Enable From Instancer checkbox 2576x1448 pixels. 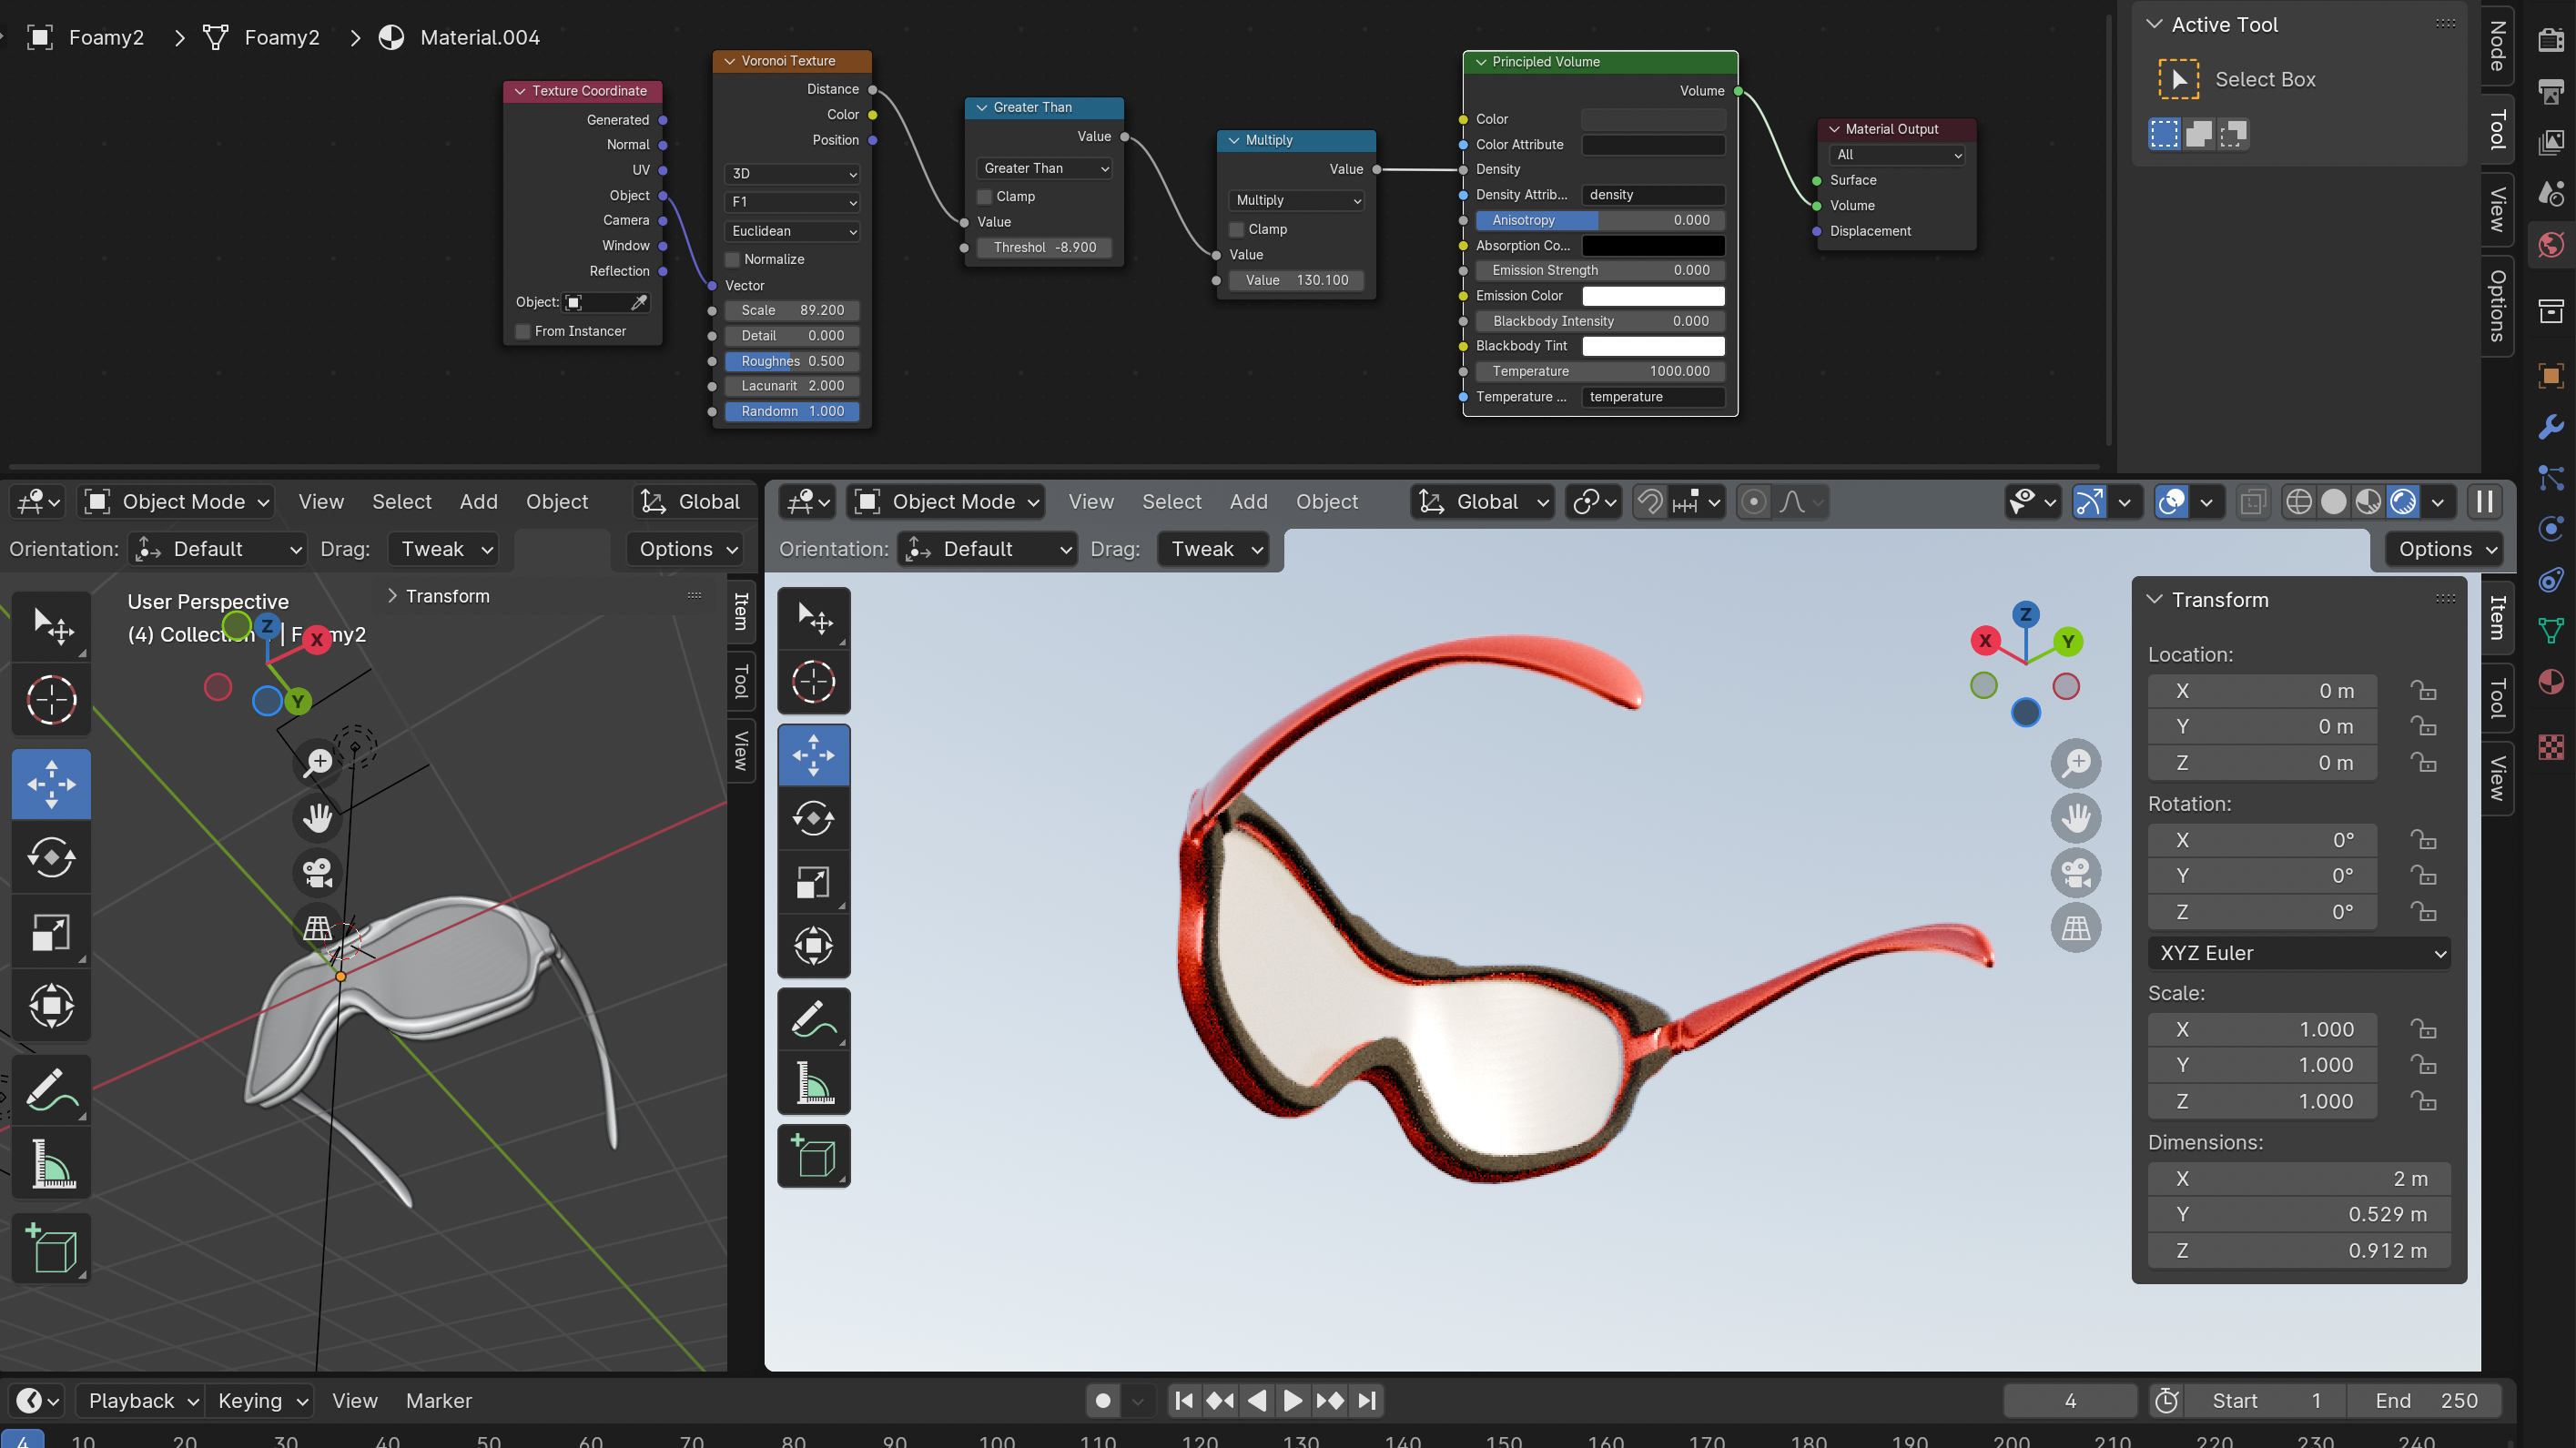pyautogui.click(x=523, y=331)
